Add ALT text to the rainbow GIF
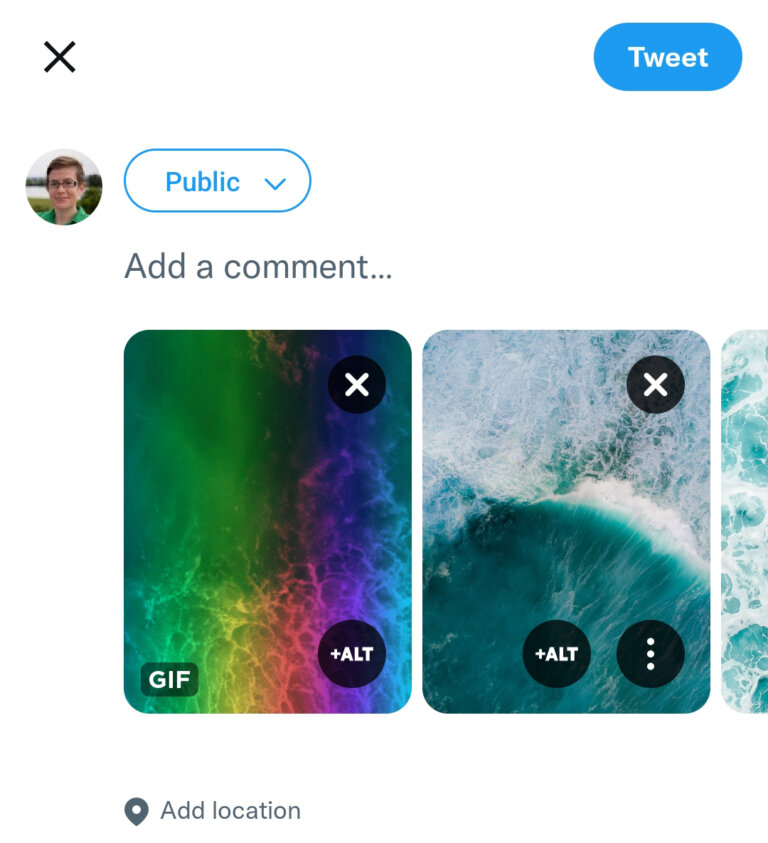 coord(351,654)
